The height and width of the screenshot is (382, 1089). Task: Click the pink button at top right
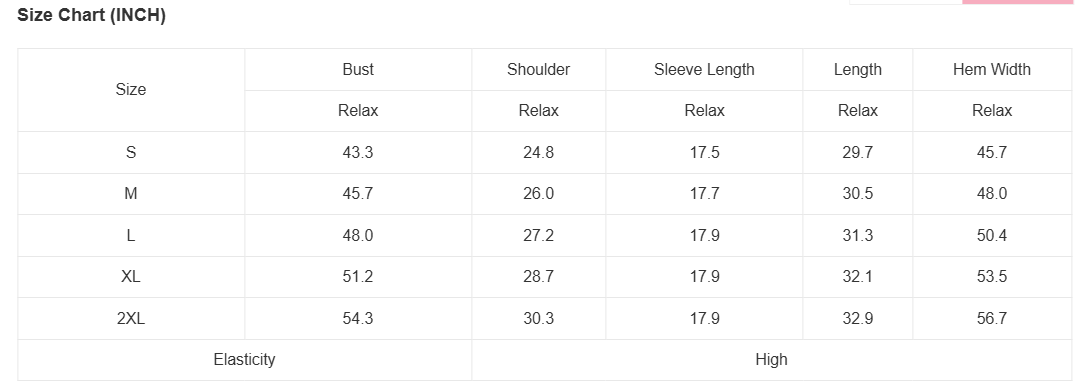tap(1017, 2)
